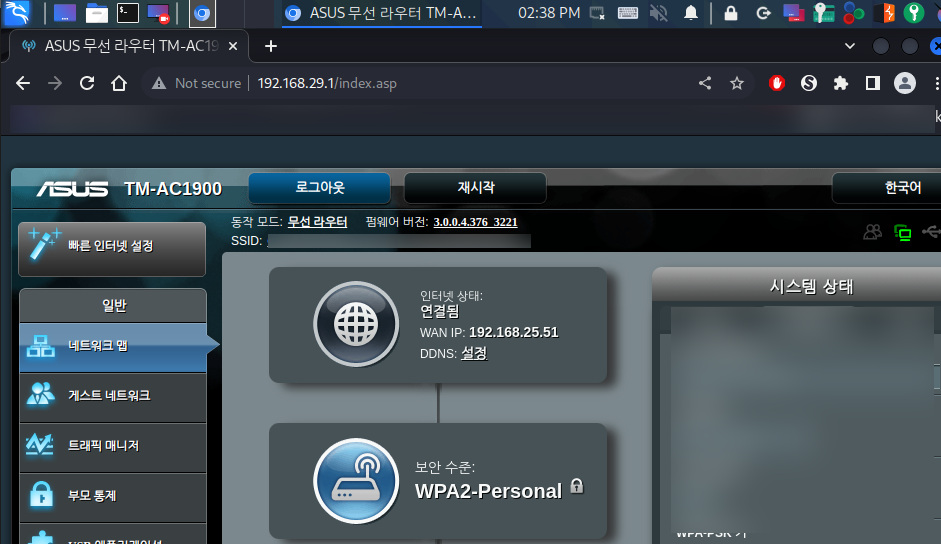941x544 pixels.
Task: Open the display settings tray icon
Action: (x=597, y=13)
